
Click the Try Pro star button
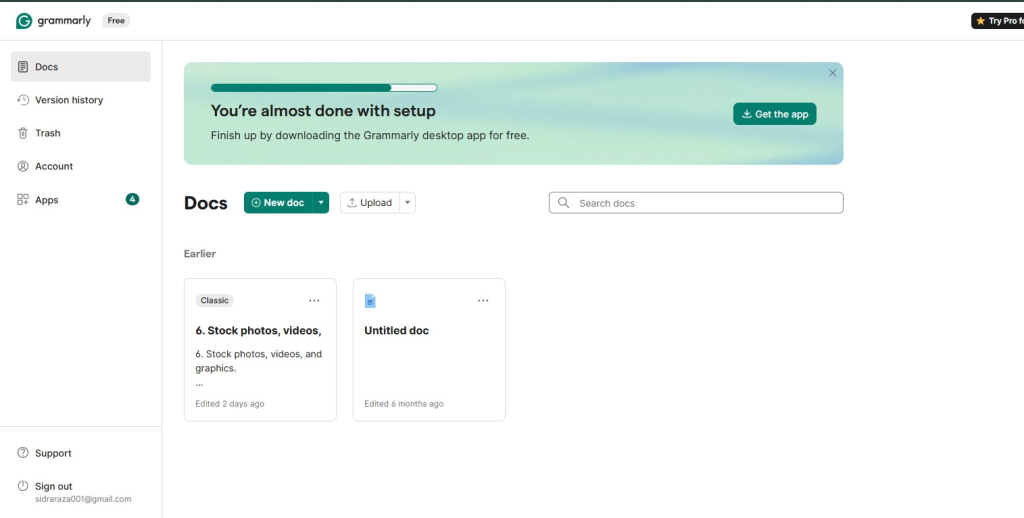tap(998, 21)
